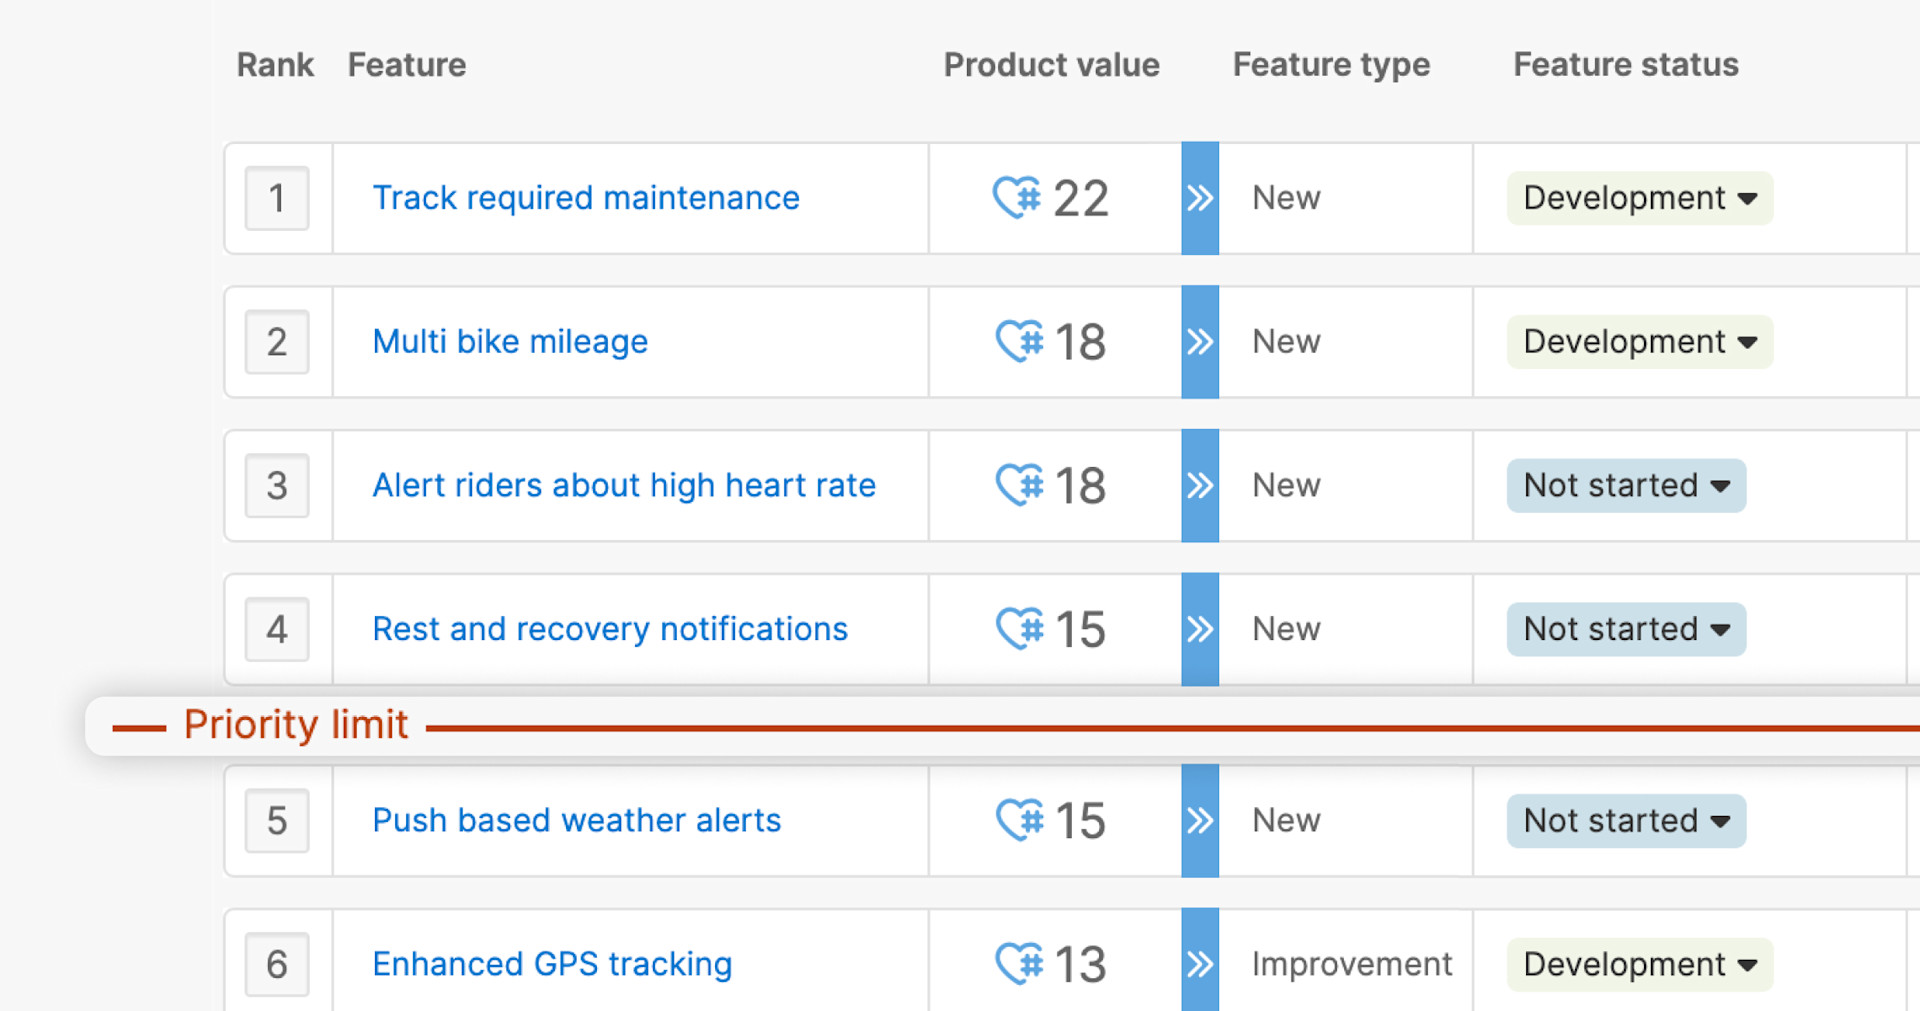Click the Feature type column header

(x=1331, y=65)
